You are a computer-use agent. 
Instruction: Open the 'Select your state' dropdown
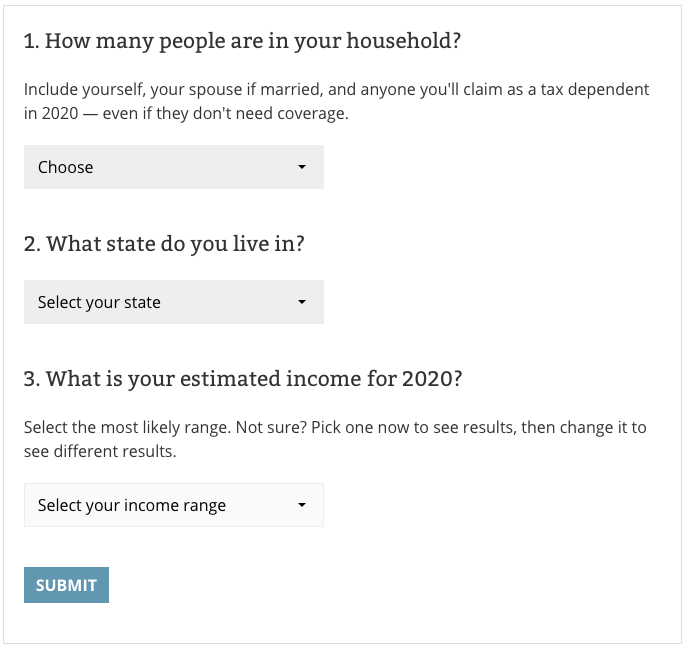(173, 302)
